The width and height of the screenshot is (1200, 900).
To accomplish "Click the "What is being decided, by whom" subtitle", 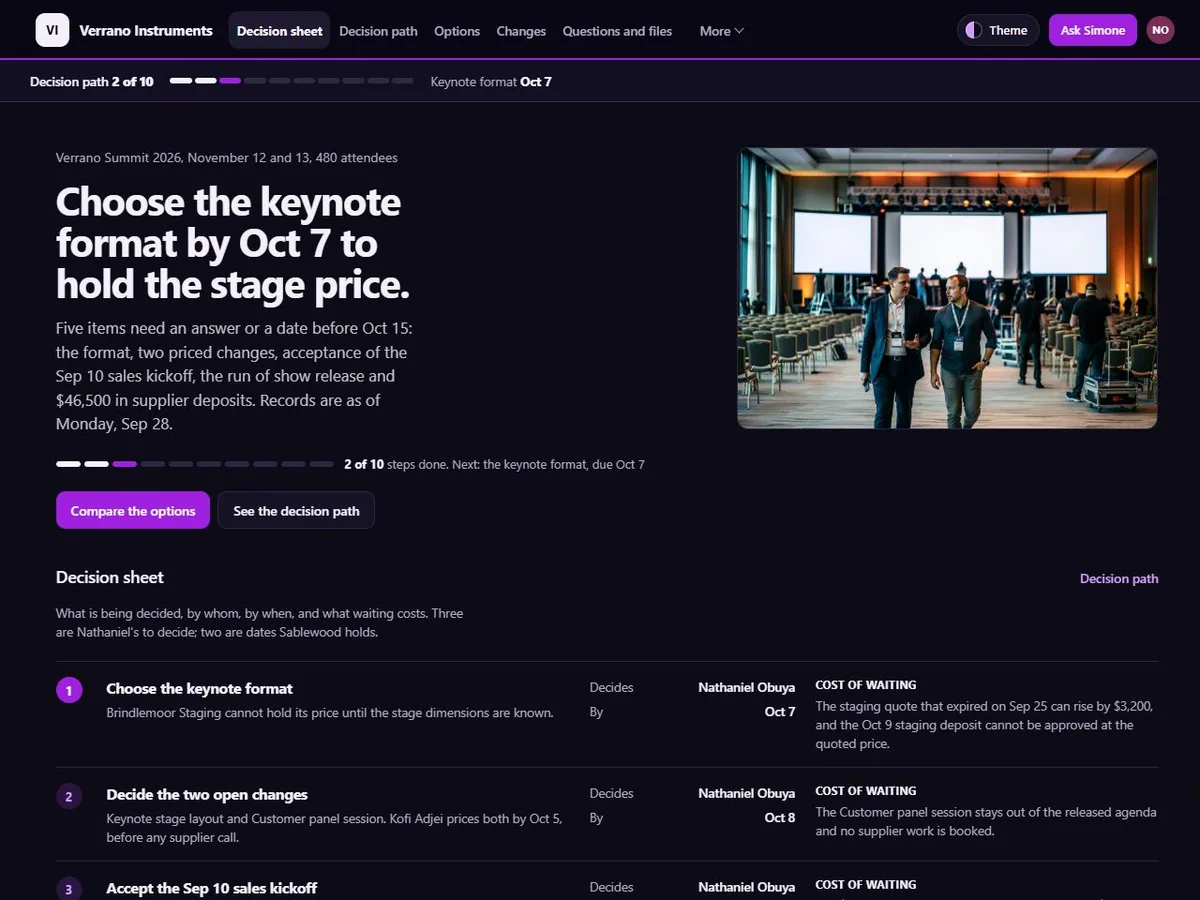I will click(x=260, y=622).
